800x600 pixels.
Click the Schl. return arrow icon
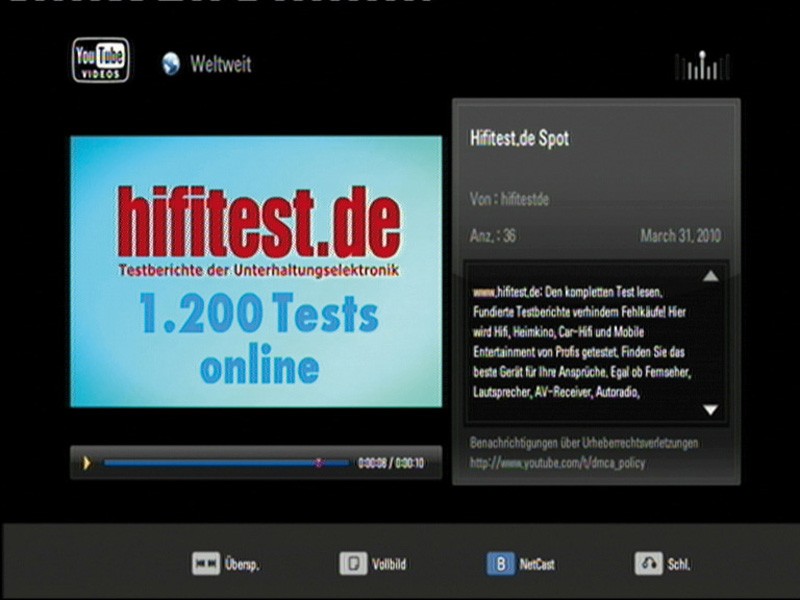[648, 563]
